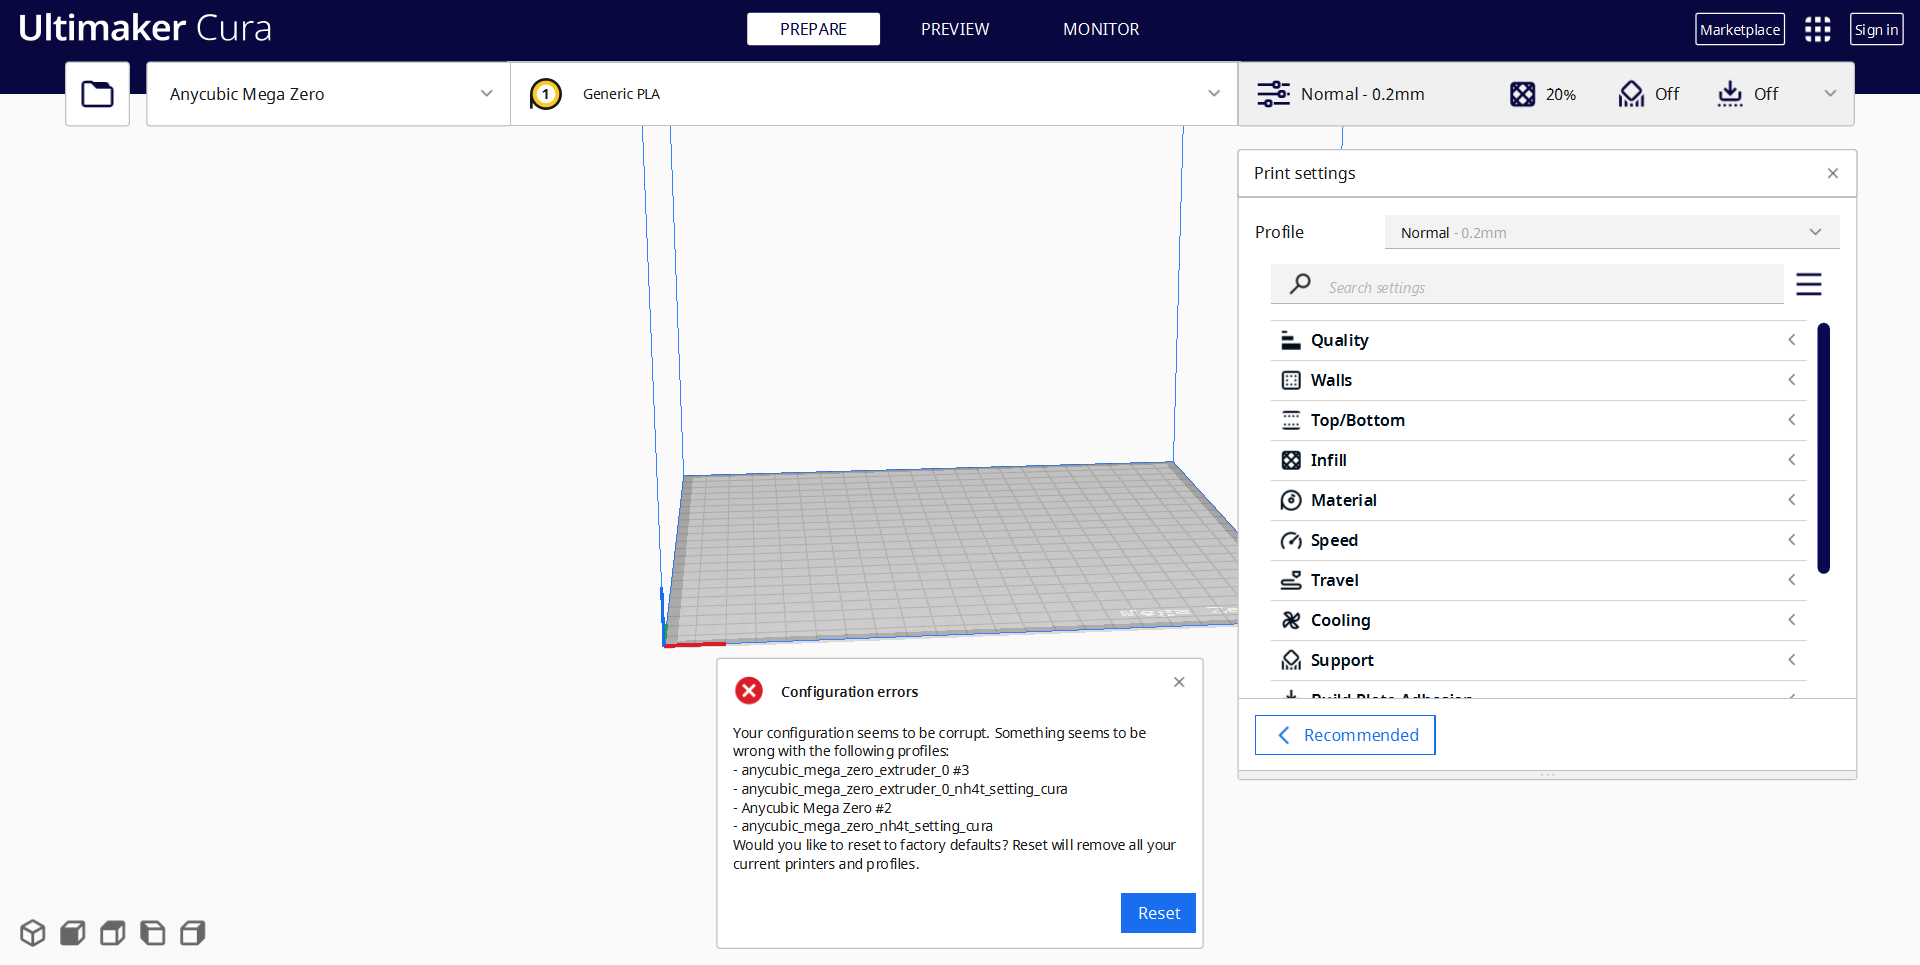Click the print settings sliders icon
This screenshot has height=965, width=1920.
tap(1273, 94)
